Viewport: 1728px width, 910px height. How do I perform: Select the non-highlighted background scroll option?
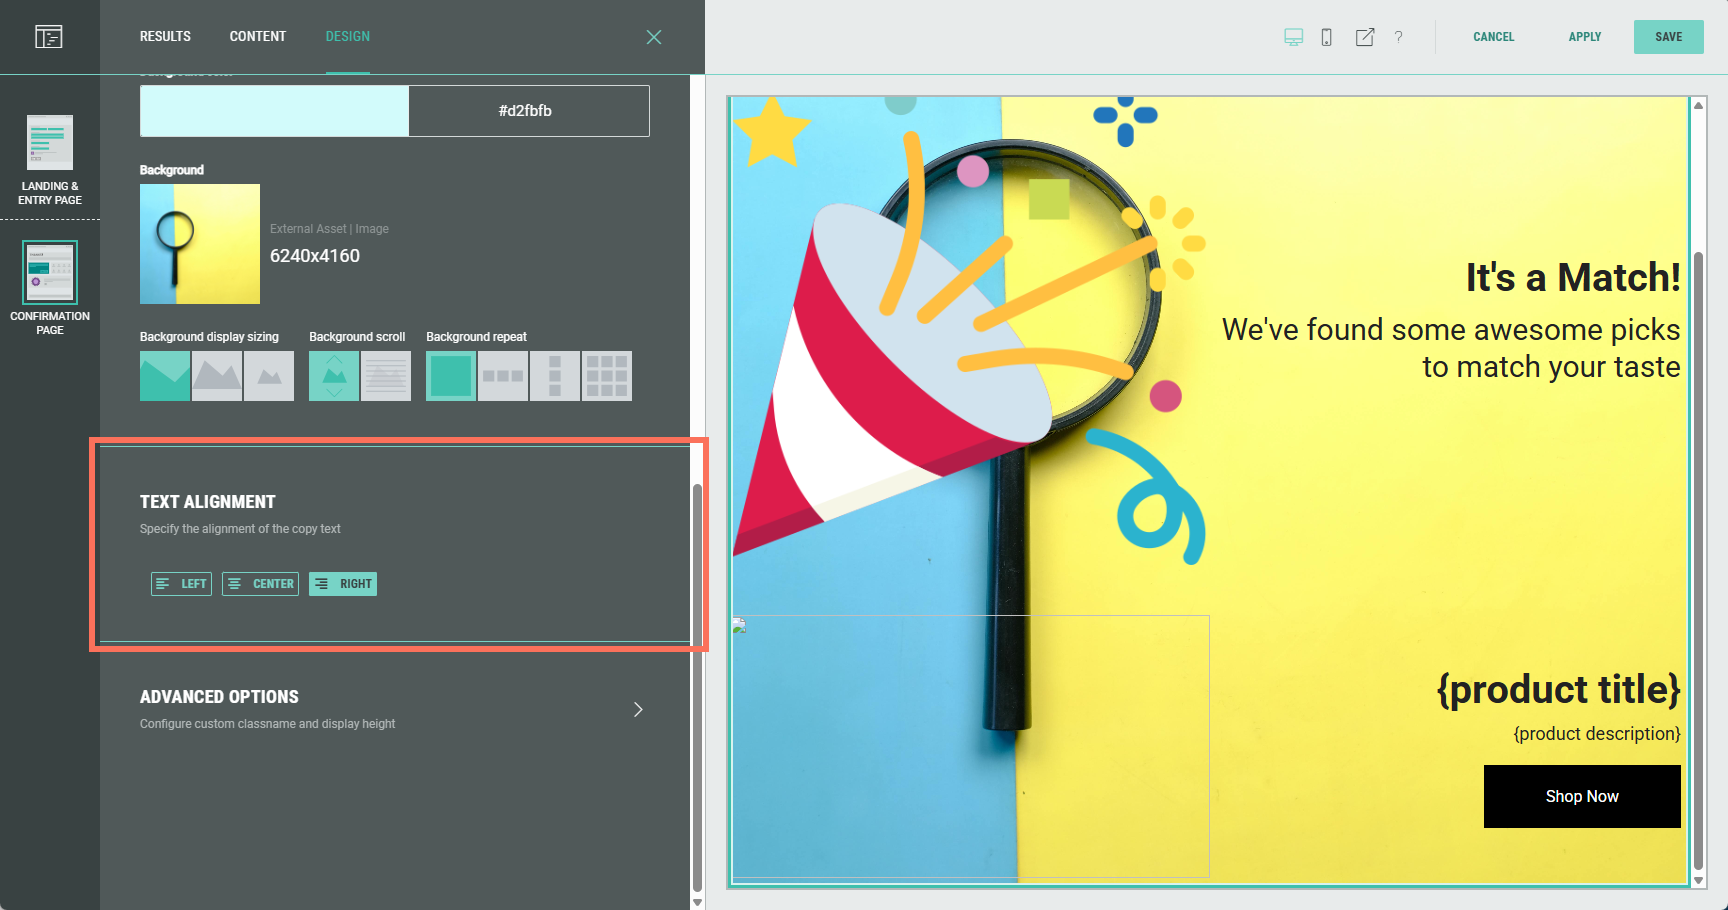pos(386,376)
